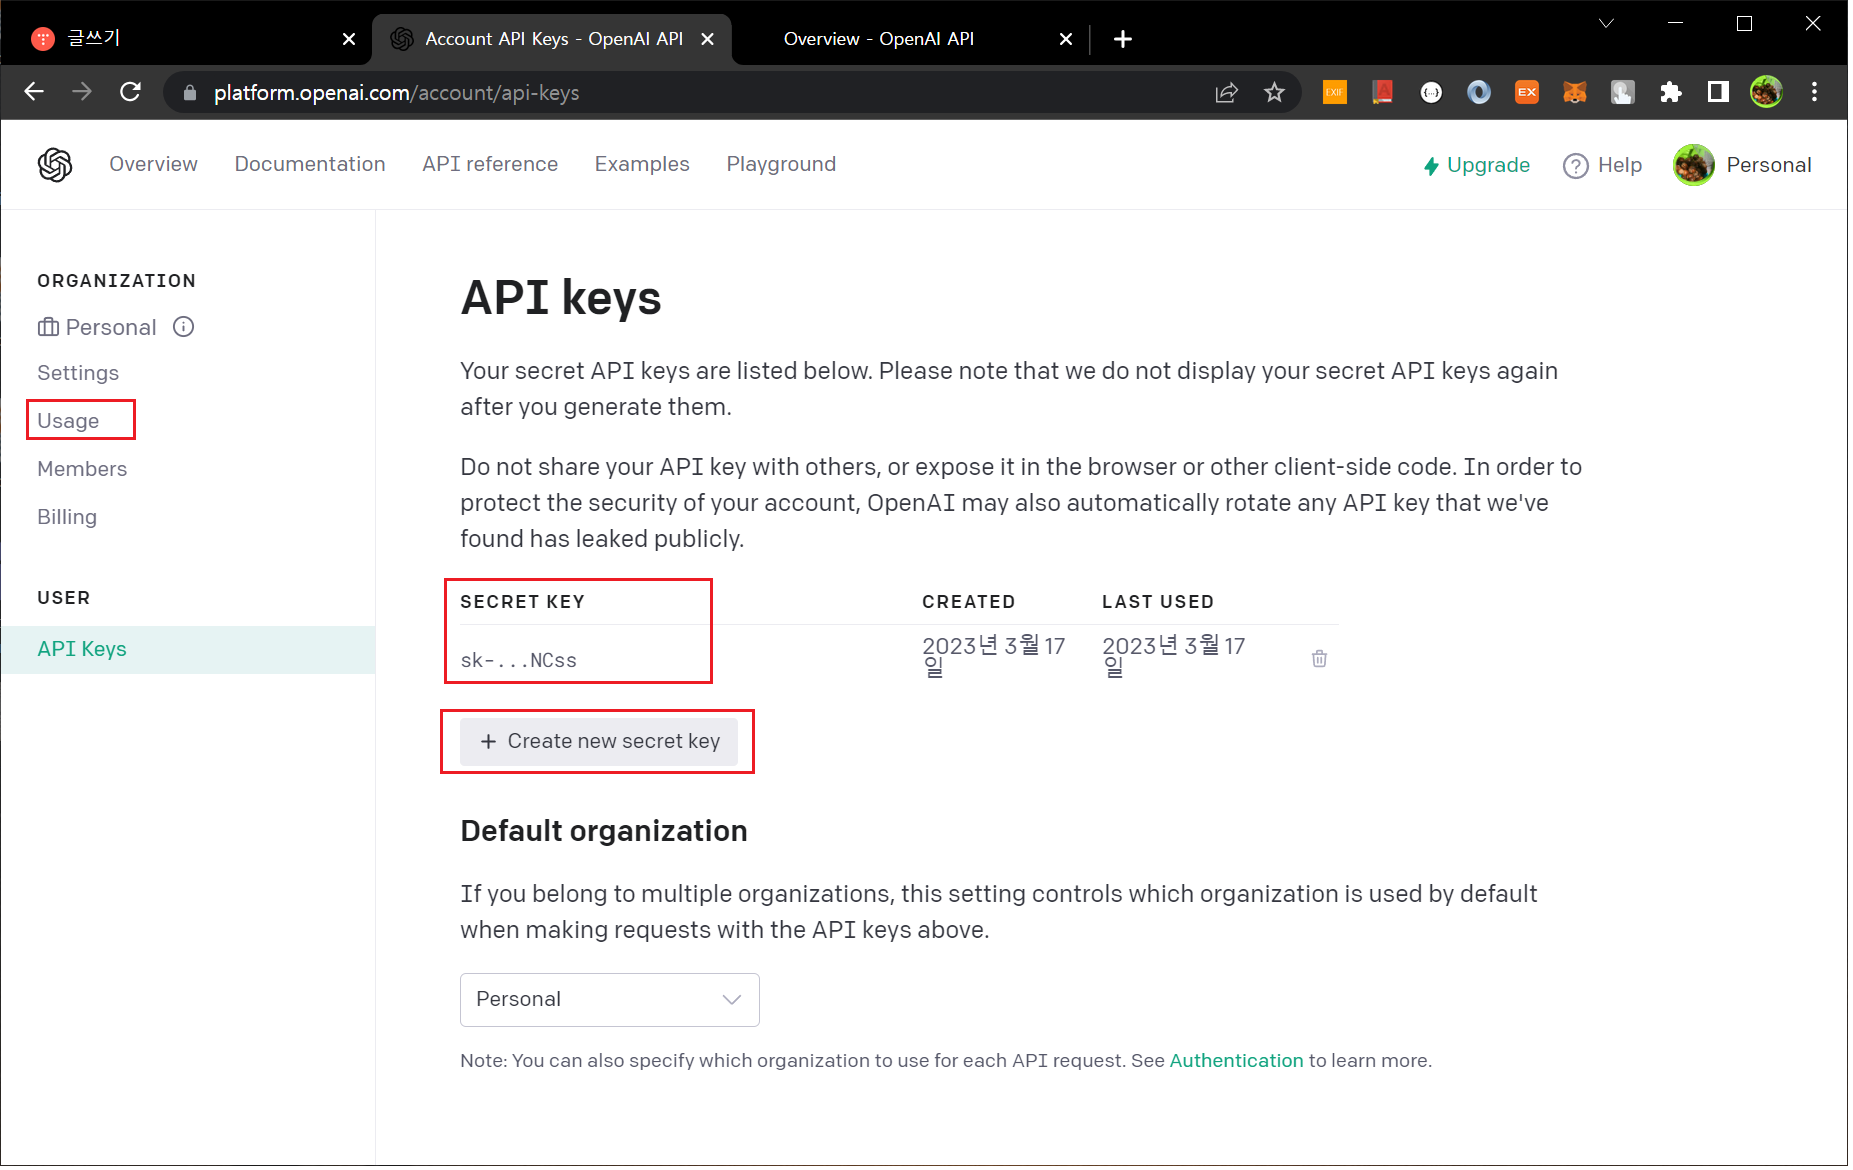Click the API keys page heading
Screen dimensions: 1853x1170
coord(560,298)
